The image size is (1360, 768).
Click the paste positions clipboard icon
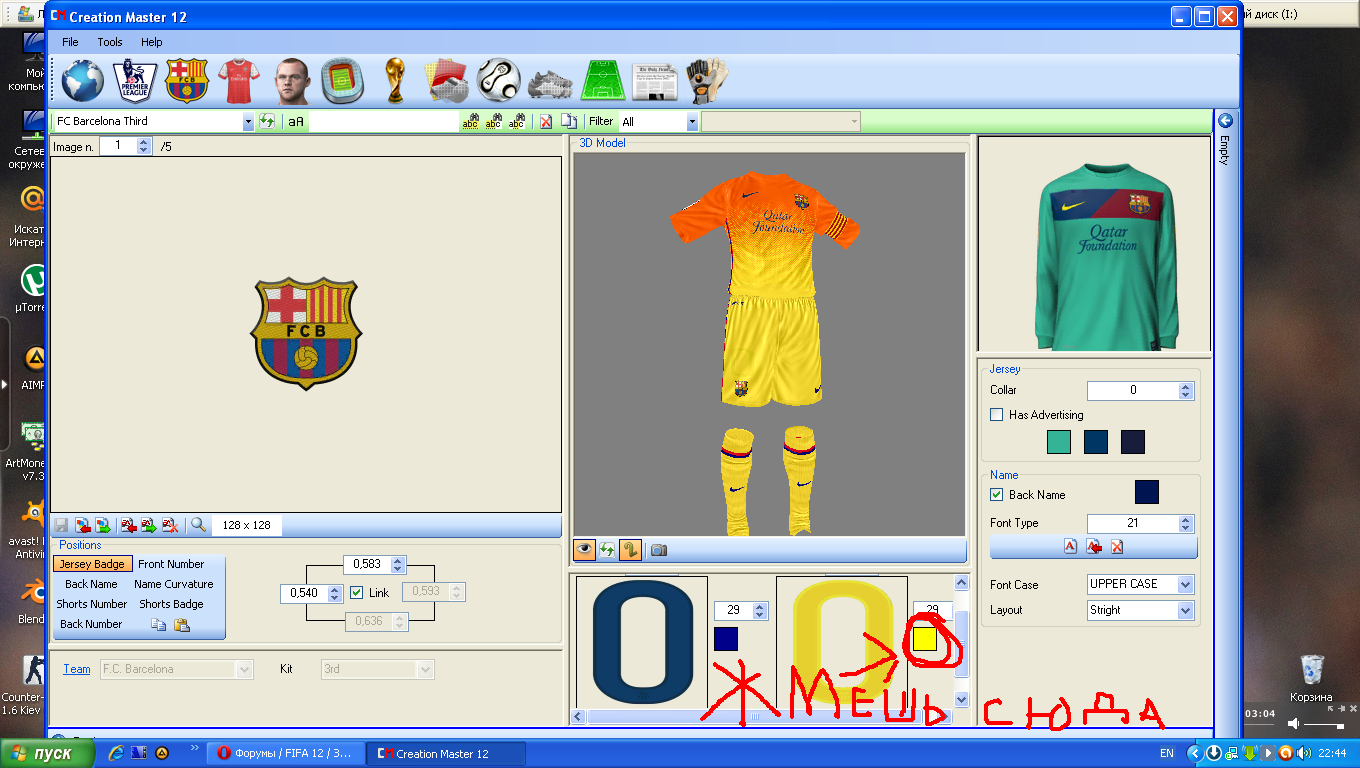pyautogui.click(x=182, y=625)
